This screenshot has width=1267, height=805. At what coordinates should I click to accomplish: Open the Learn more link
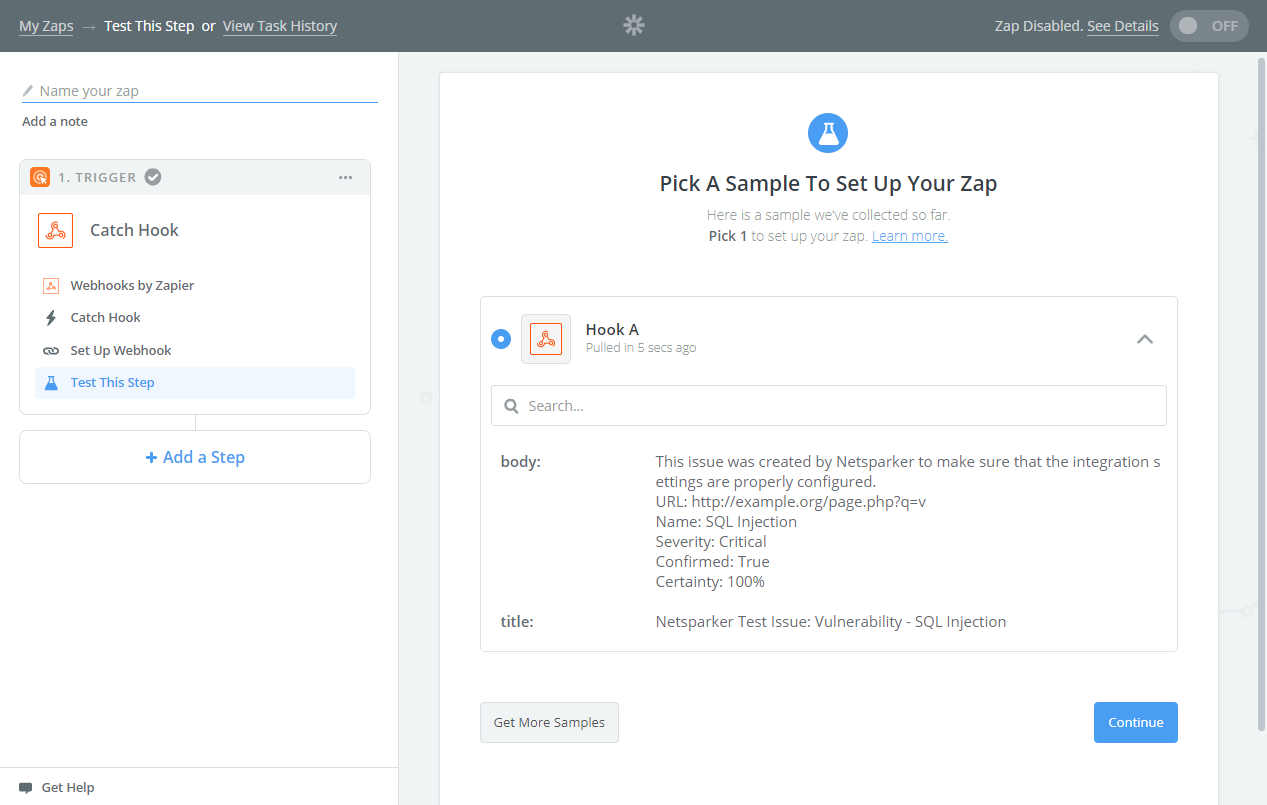click(908, 235)
